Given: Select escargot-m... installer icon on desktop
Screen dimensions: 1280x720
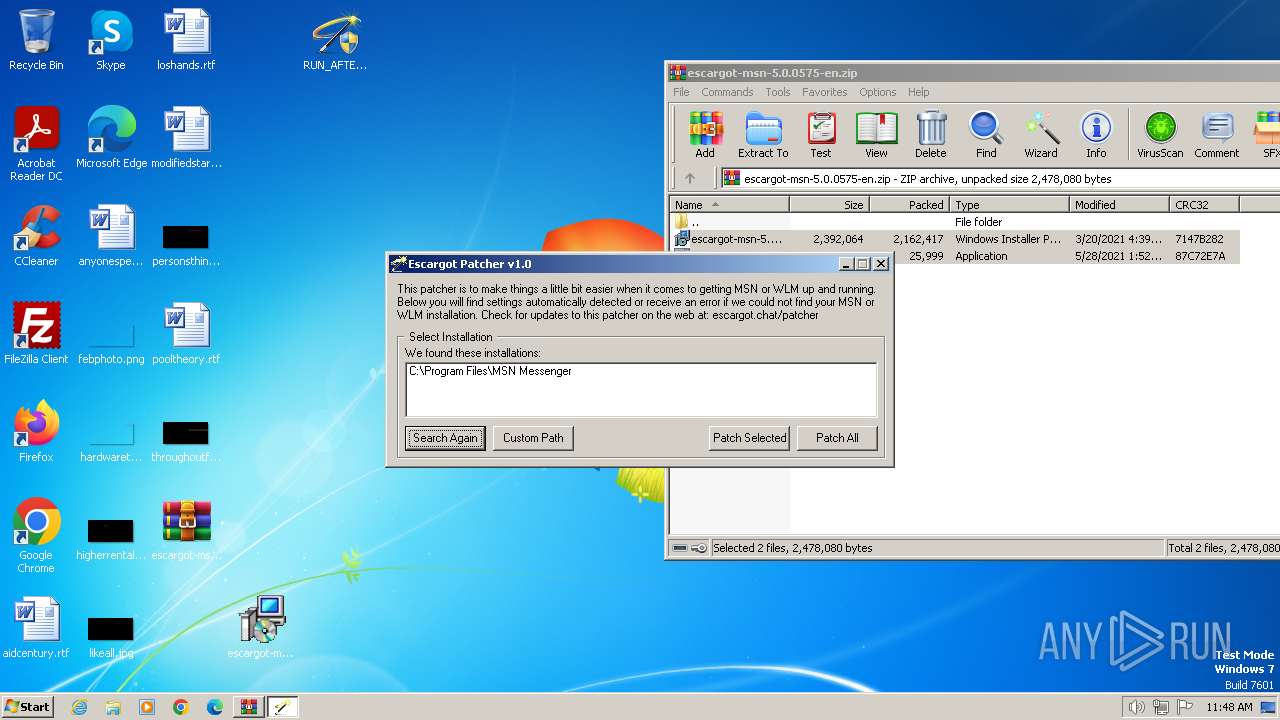Looking at the screenshot, I should (x=261, y=628).
